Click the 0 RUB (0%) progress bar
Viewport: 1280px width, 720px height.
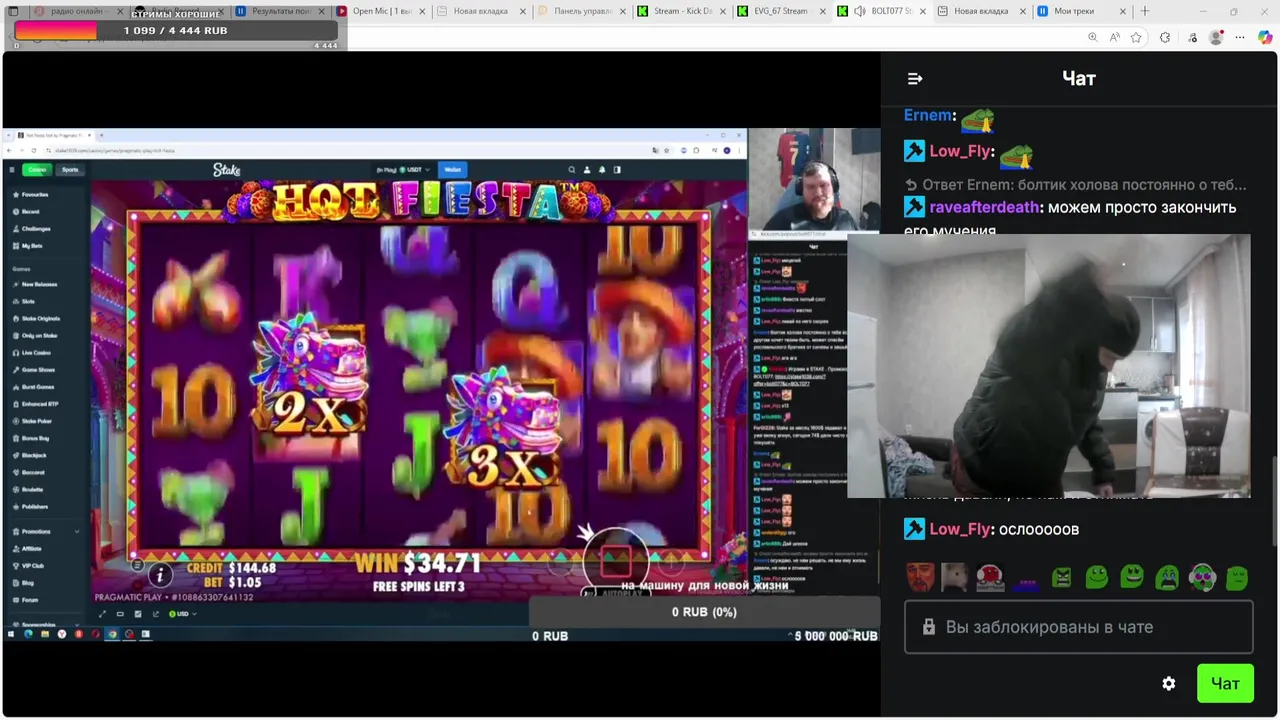704,612
